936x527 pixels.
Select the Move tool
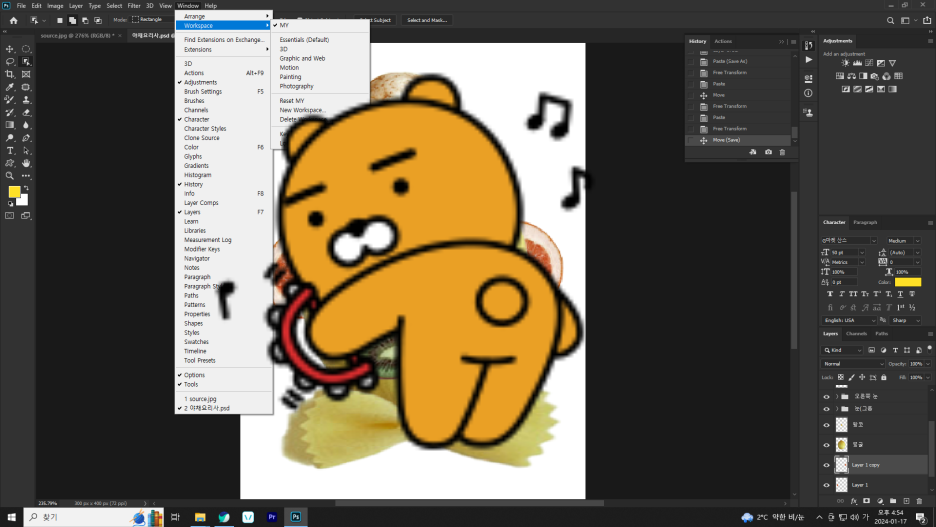pyautogui.click(x=10, y=49)
